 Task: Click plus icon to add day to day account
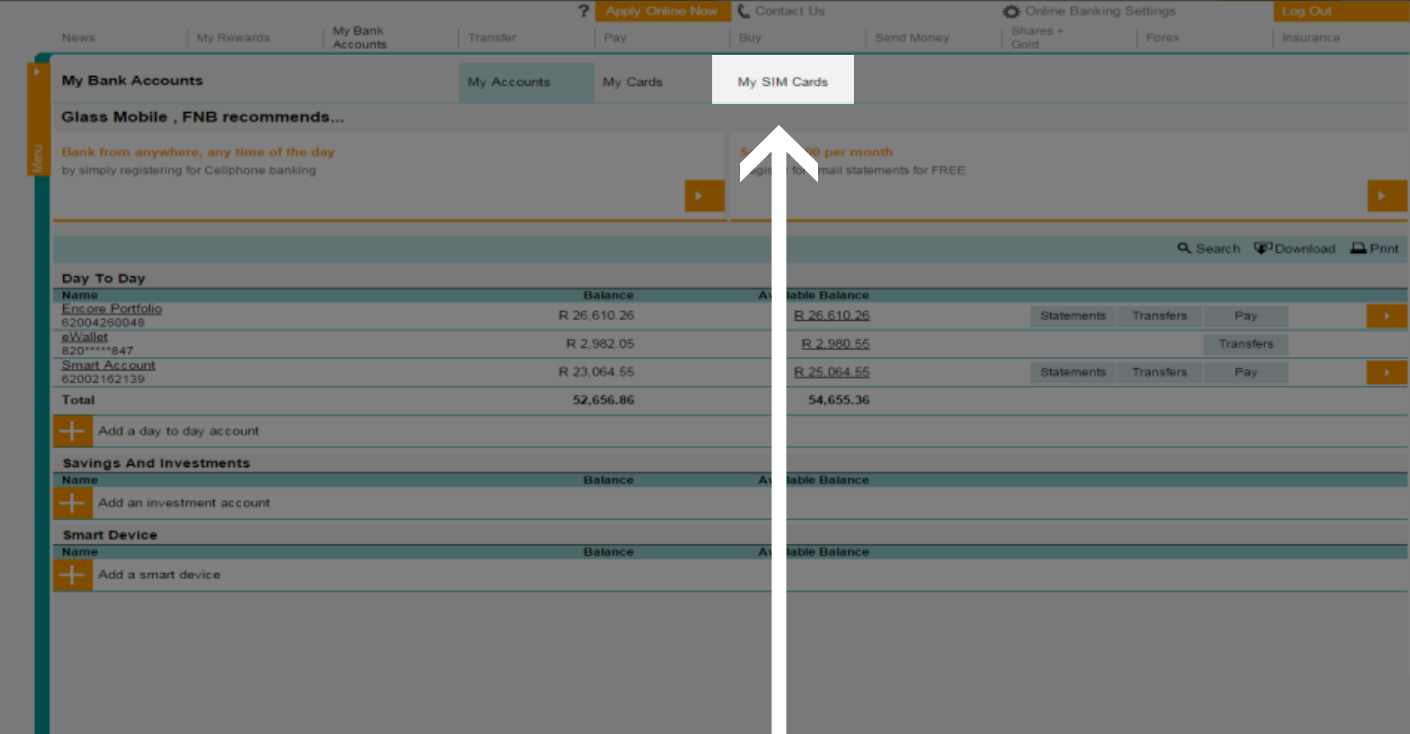coord(72,431)
